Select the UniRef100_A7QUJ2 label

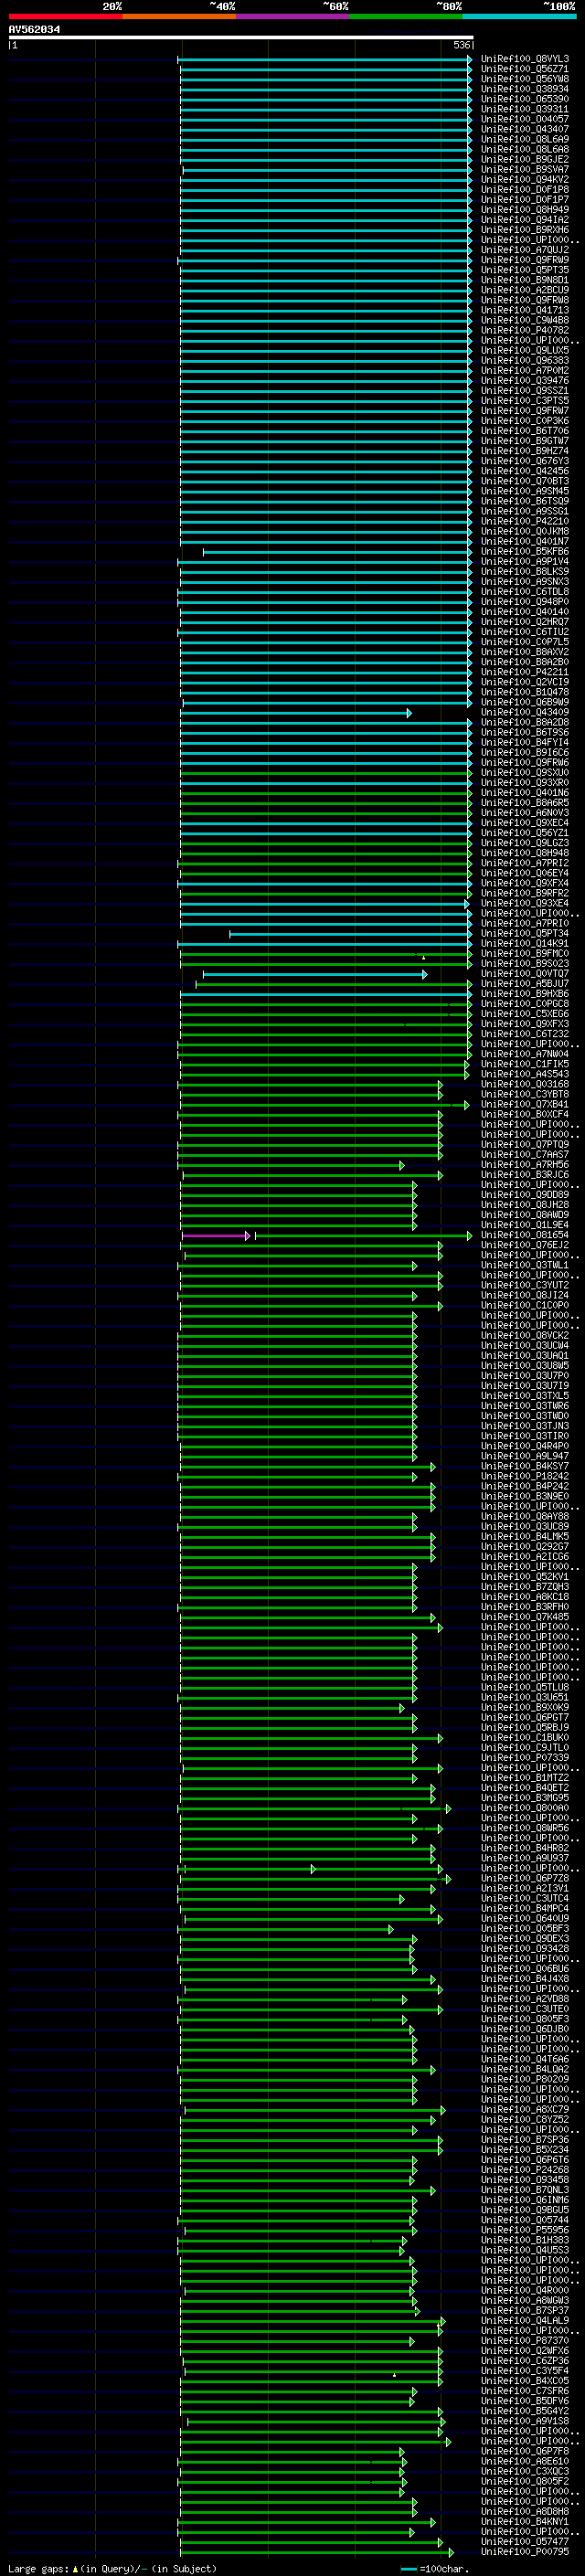pos(524,250)
